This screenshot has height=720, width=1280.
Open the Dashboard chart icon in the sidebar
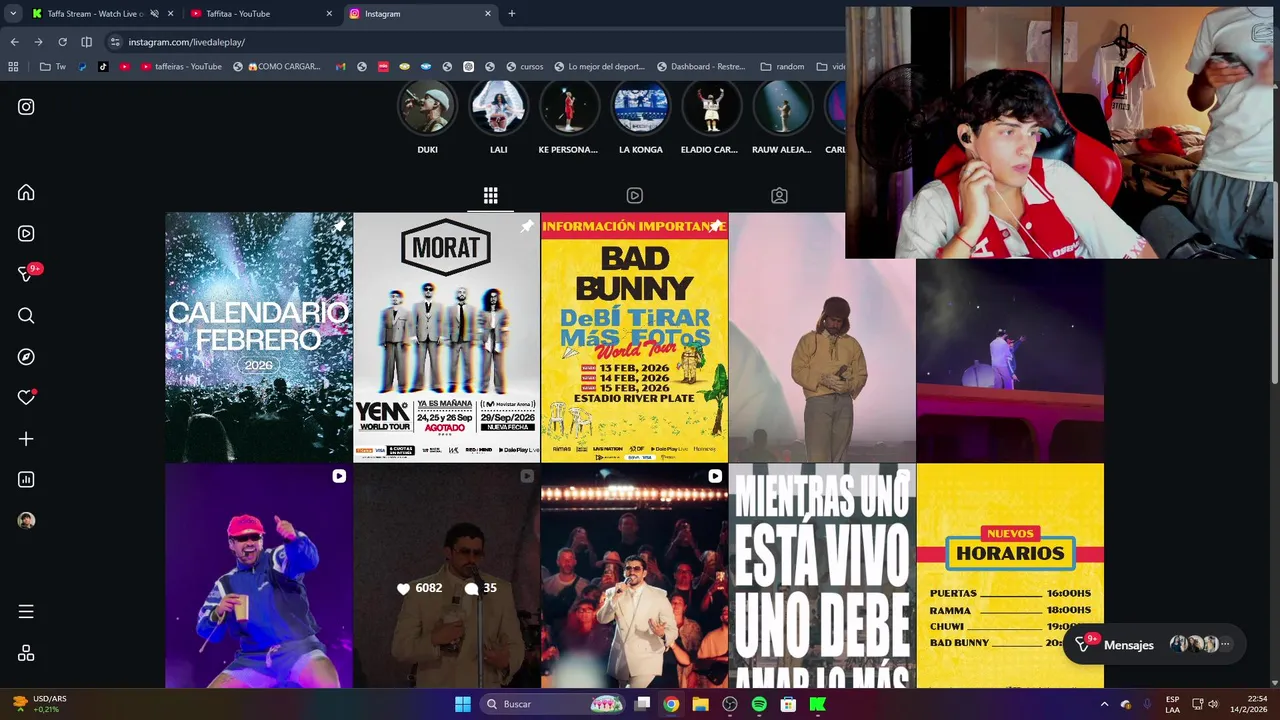(26, 480)
